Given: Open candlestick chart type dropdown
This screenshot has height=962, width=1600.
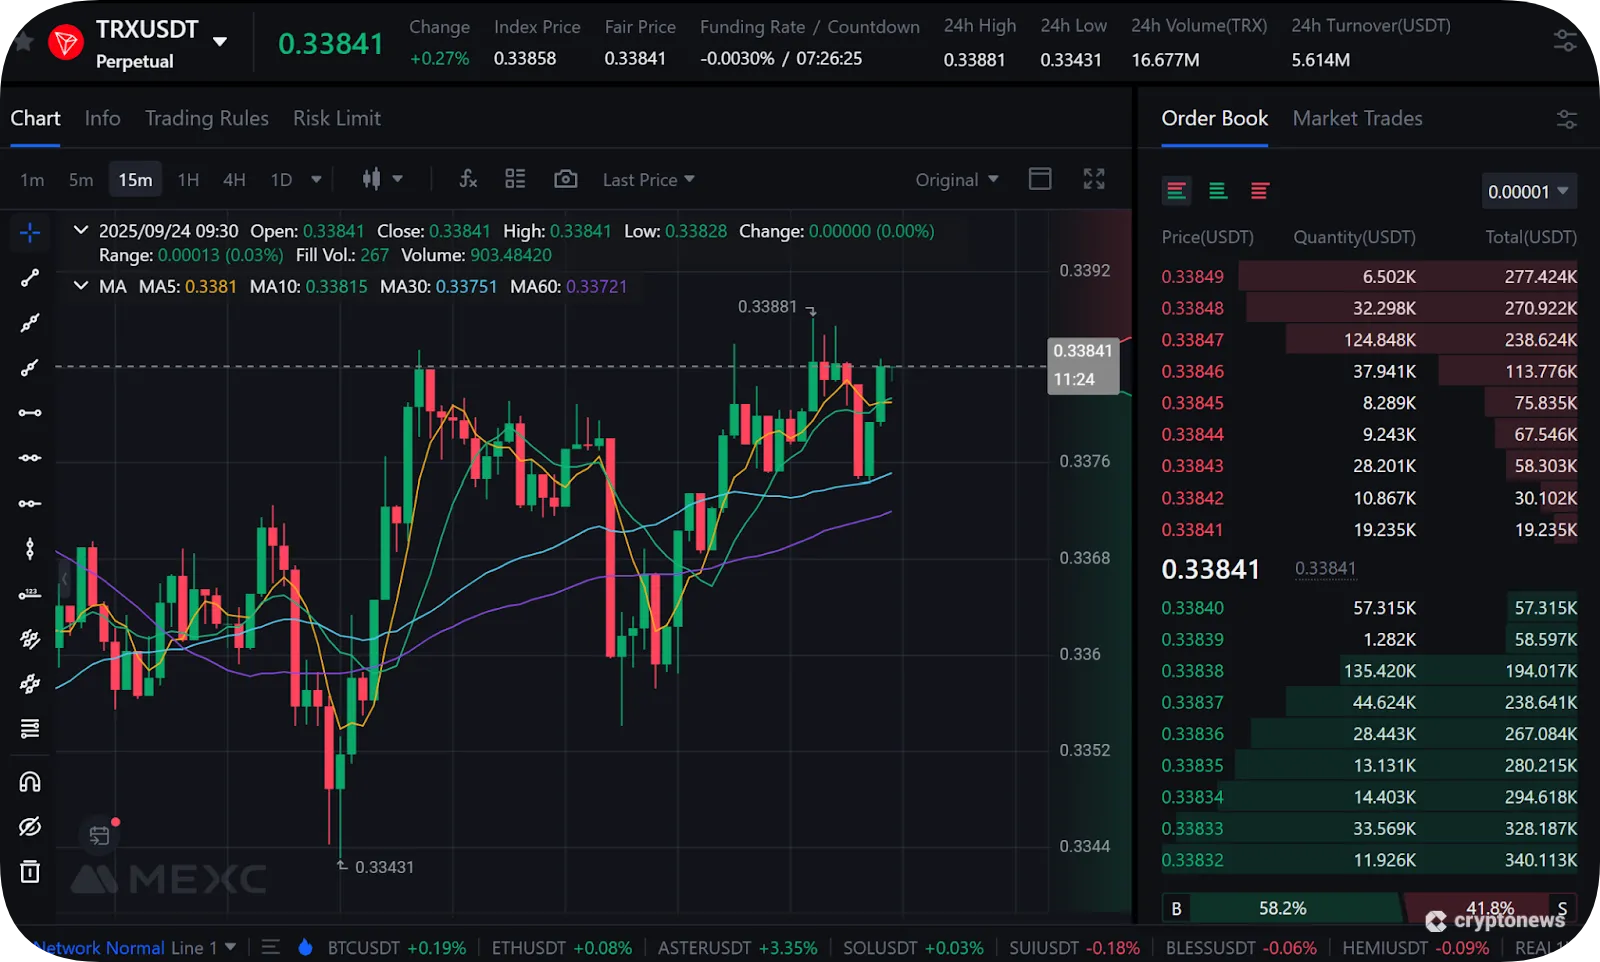Looking at the screenshot, I should [x=383, y=179].
